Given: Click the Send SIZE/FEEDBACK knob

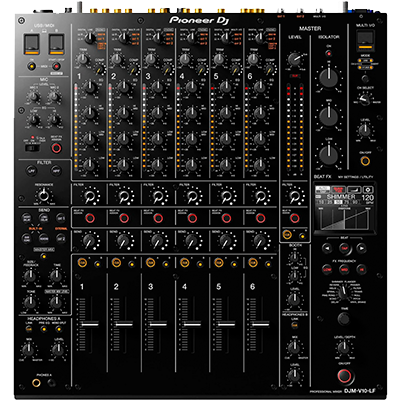Looking at the screenshot, I should [x=30, y=276].
